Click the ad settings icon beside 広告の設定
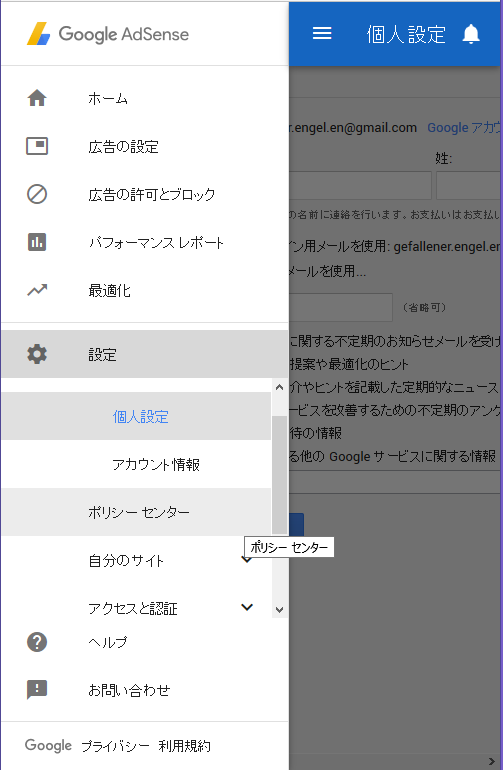The width and height of the screenshot is (503, 770). 37,146
